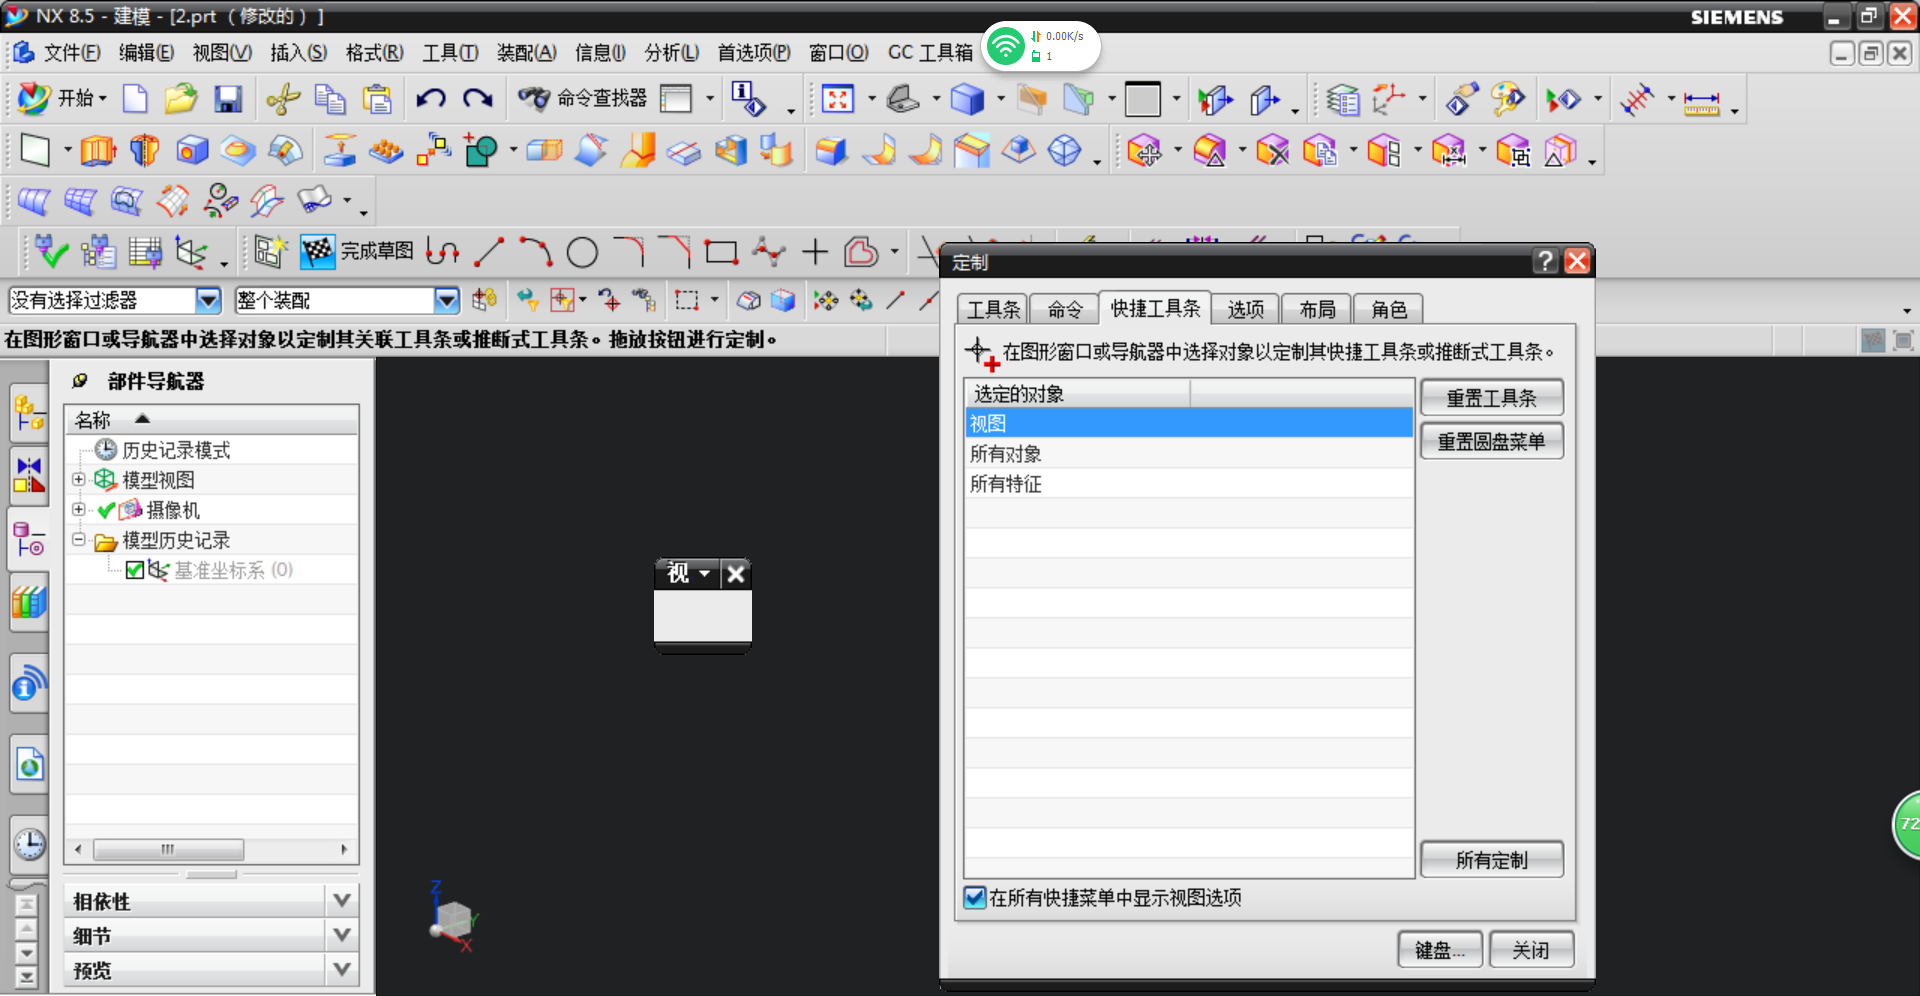The width and height of the screenshot is (1920, 996).
Task: Click the Paste clipboard icon
Action: tap(377, 98)
